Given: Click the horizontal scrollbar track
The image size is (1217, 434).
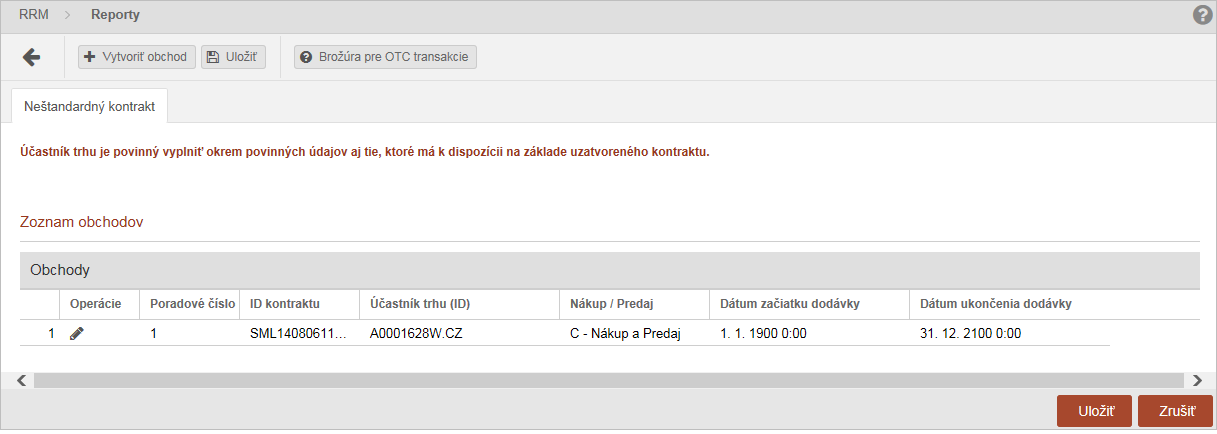Looking at the screenshot, I should [x=609, y=380].
